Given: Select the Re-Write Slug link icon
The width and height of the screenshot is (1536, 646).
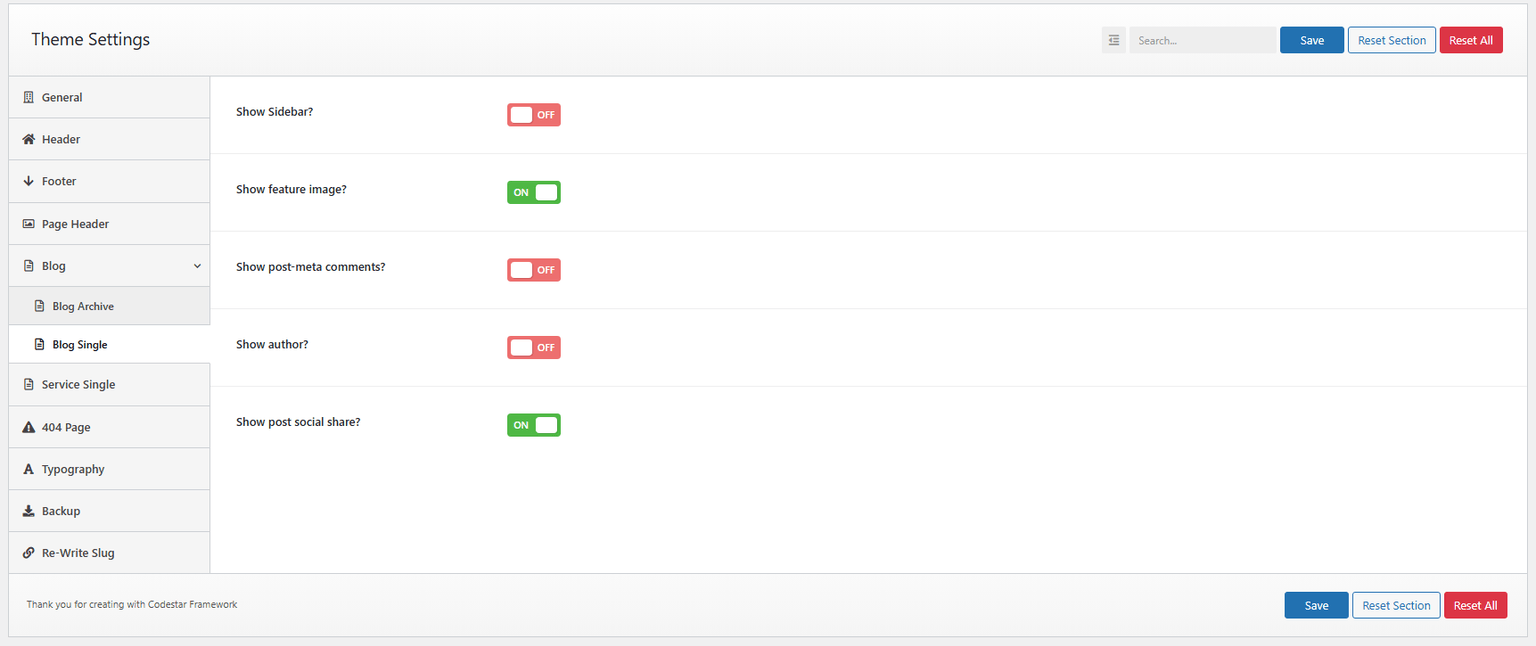Looking at the screenshot, I should click(x=28, y=552).
